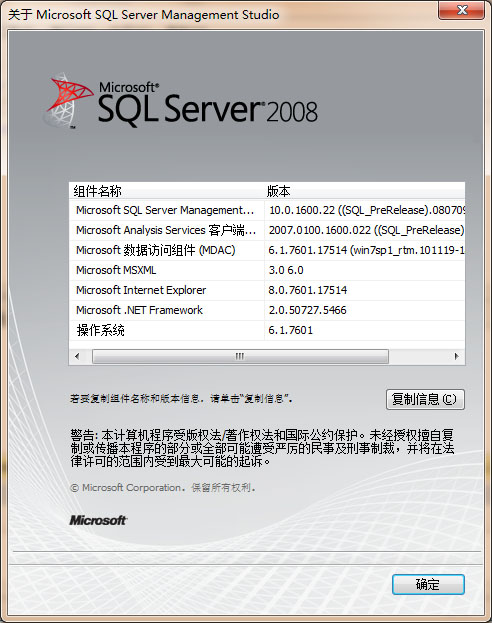Select the Microsoft Analysis Services 客户端 row
Viewport: 492px width, 623px height.
click(x=267, y=230)
